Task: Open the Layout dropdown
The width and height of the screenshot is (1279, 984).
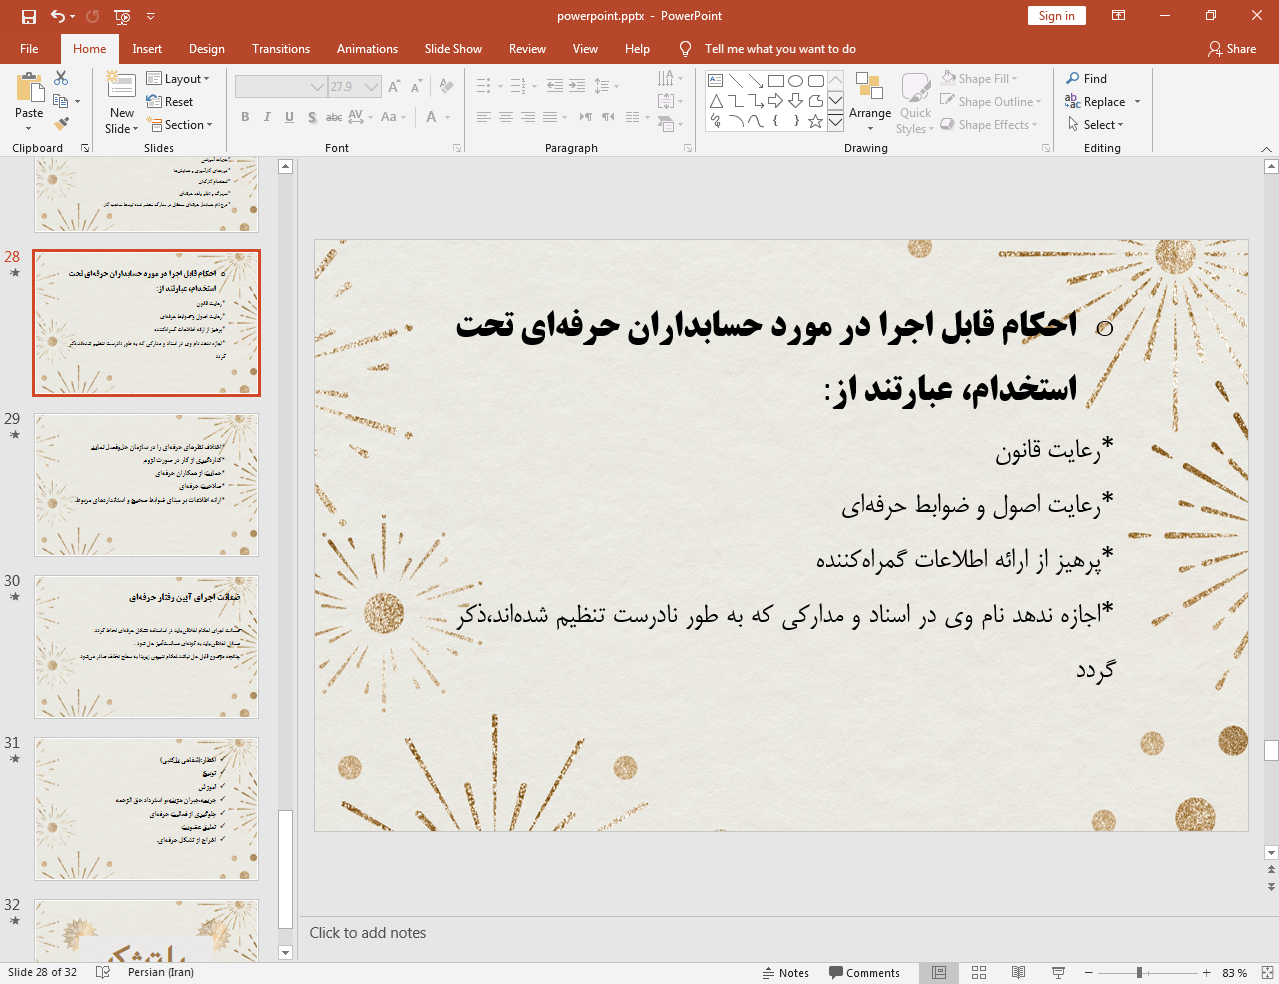Action: (x=178, y=79)
